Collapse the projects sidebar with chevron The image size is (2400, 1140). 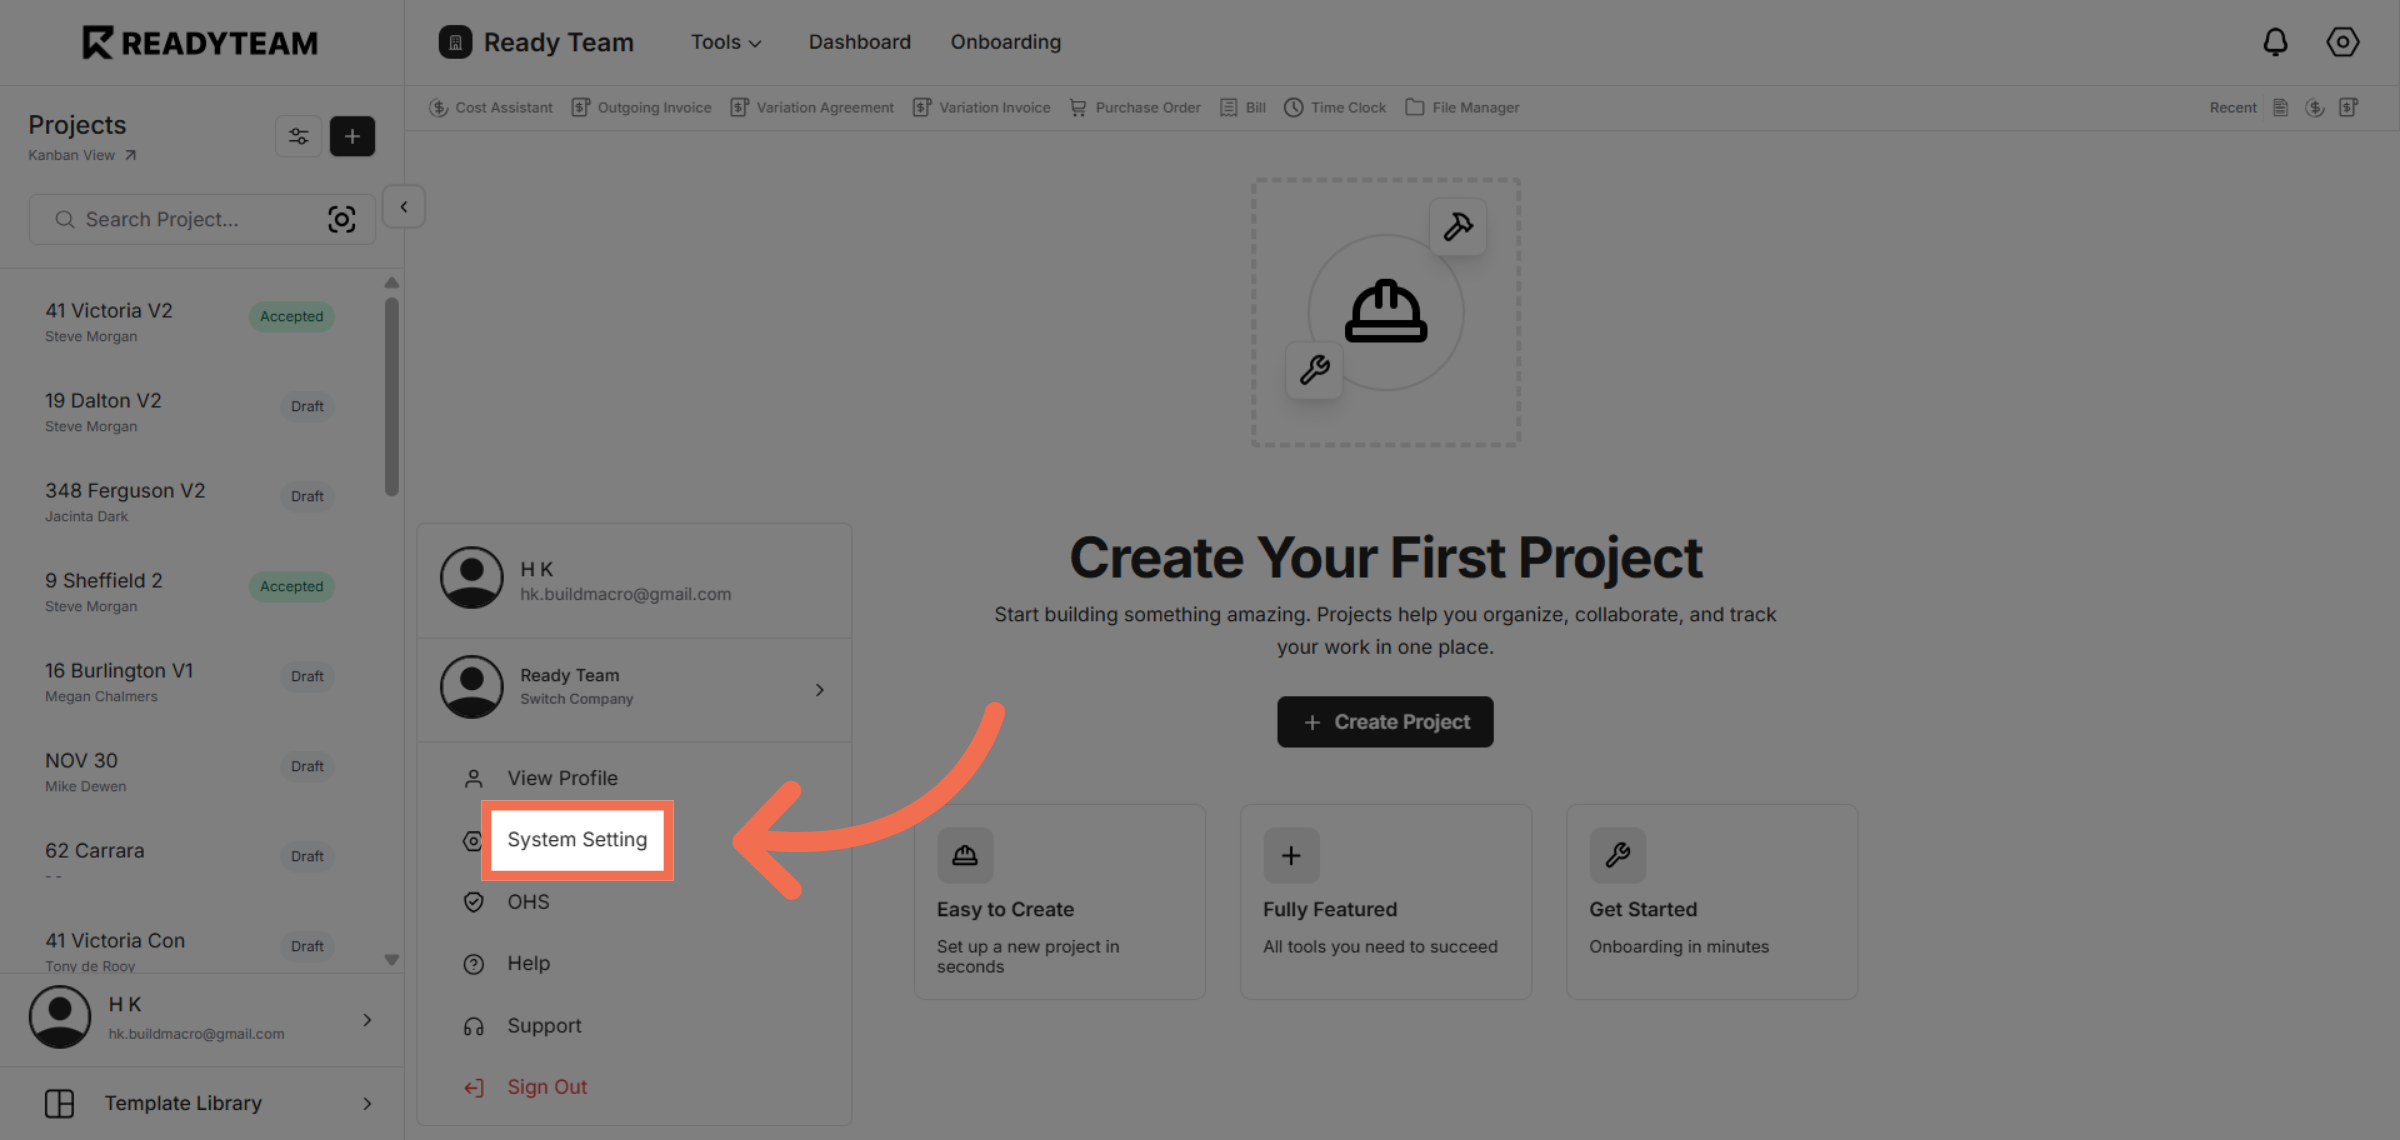coord(404,207)
